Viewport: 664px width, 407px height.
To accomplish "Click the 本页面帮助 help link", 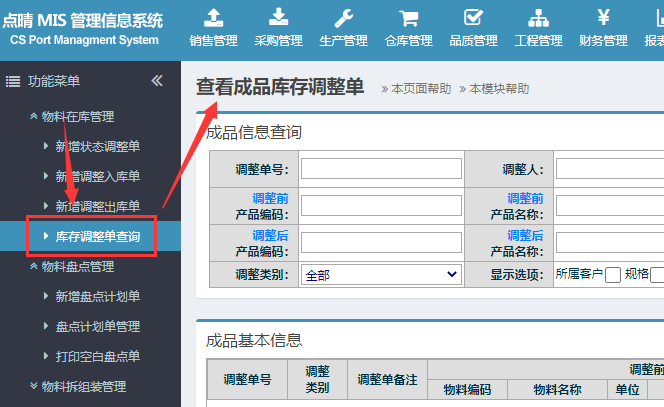I will pyautogui.click(x=420, y=89).
